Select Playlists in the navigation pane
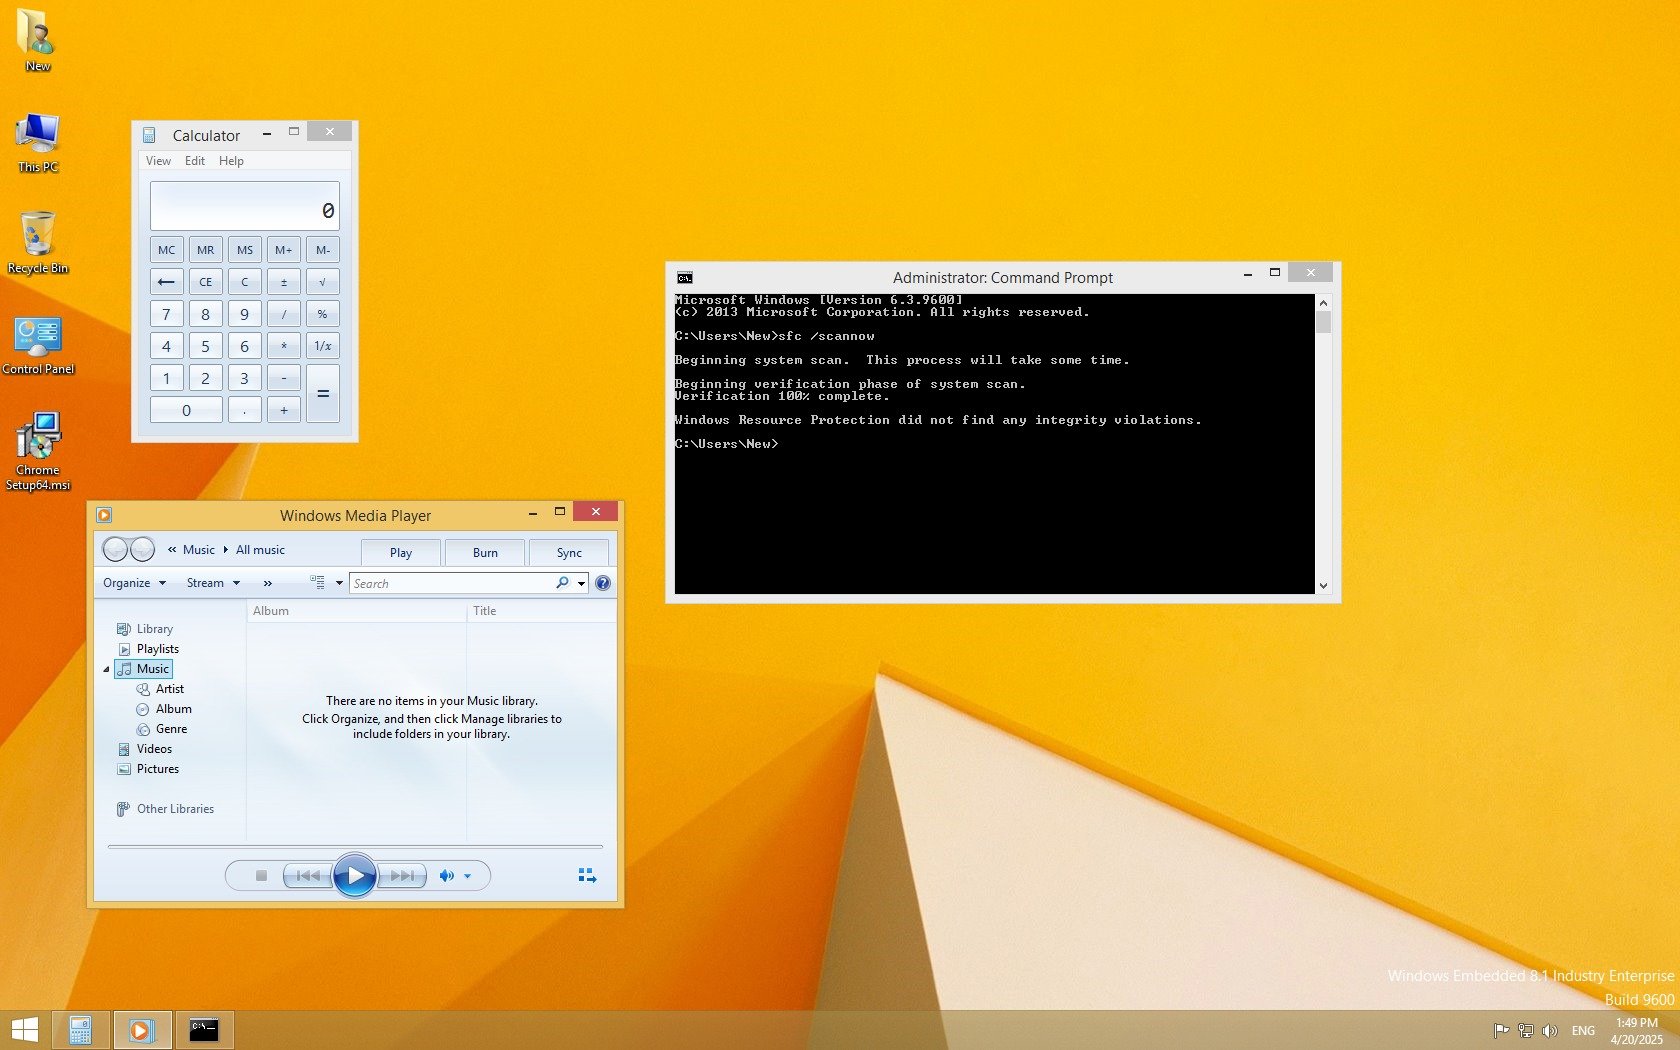Screen dimensions: 1680x1050 (157, 649)
